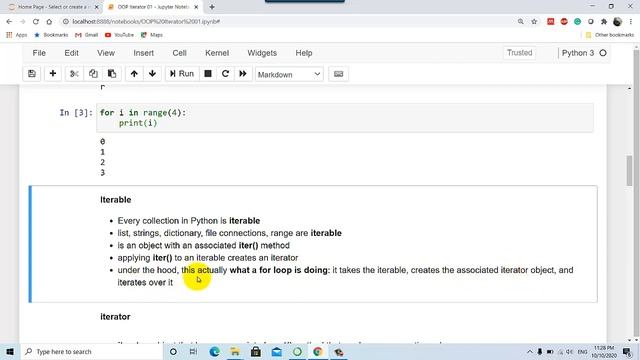The image size is (640, 360).
Task: Open Apps bookmark shortcut
Action: [17, 35]
